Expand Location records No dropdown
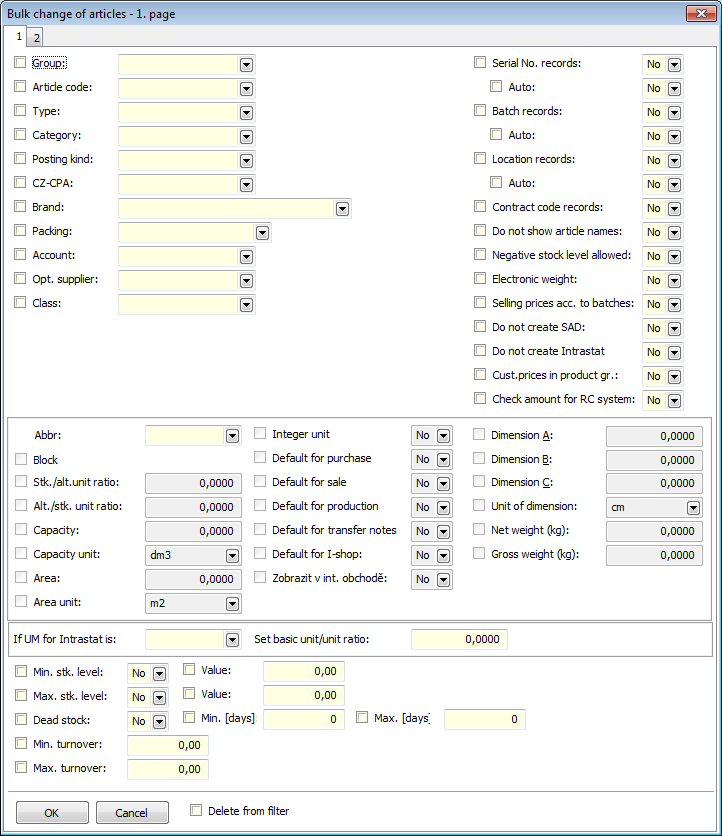Viewport: 722px width, 836px height. pyautogui.click(x=674, y=160)
